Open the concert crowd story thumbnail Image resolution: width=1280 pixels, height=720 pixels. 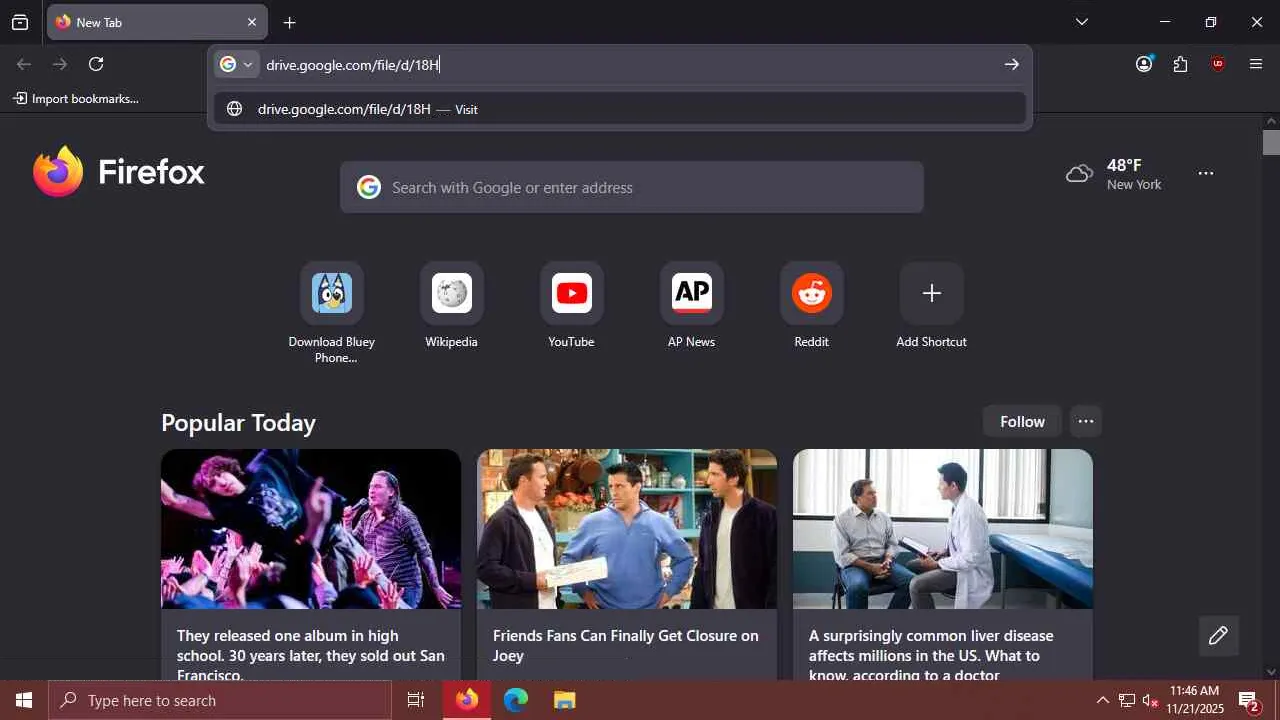point(311,529)
